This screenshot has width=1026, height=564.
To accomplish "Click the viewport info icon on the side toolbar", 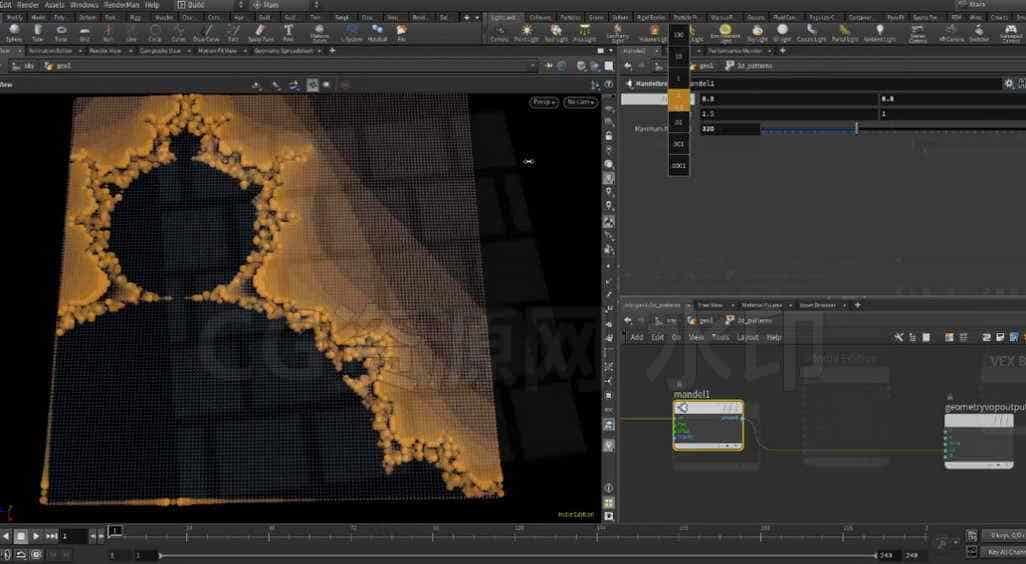I will click(609, 488).
